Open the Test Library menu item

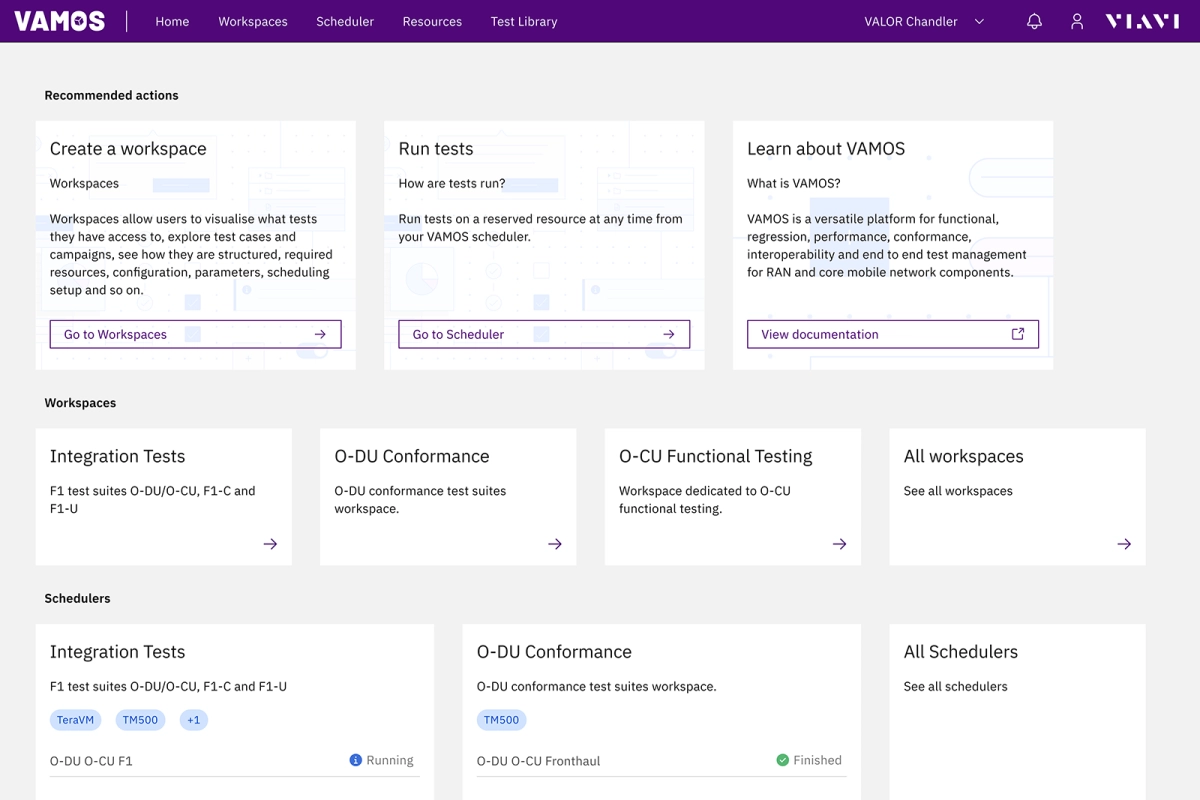pyautogui.click(x=524, y=21)
